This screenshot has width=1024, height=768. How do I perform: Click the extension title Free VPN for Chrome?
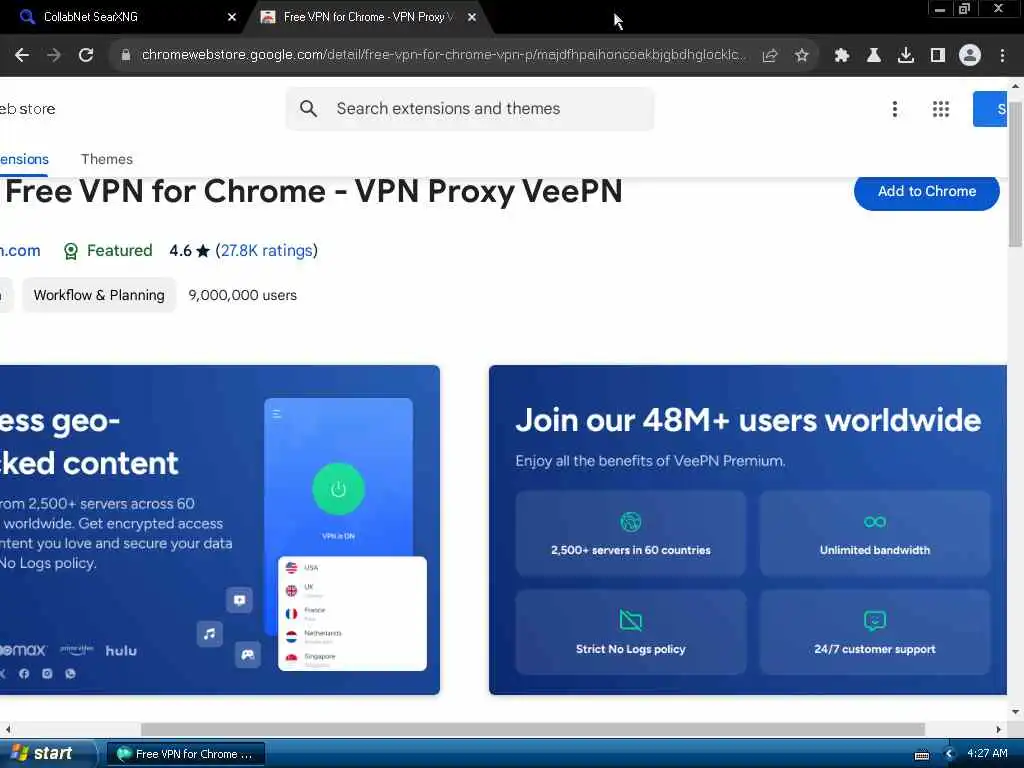point(313,192)
